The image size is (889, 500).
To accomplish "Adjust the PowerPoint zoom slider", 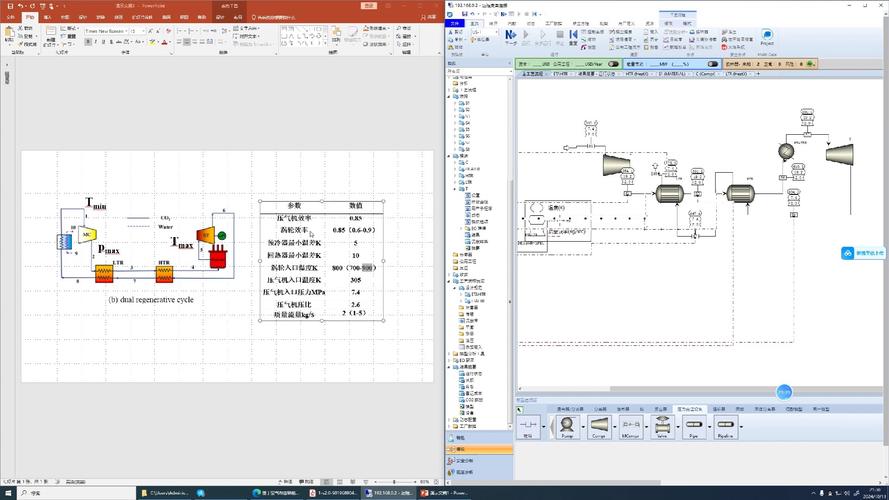I will click(x=395, y=482).
